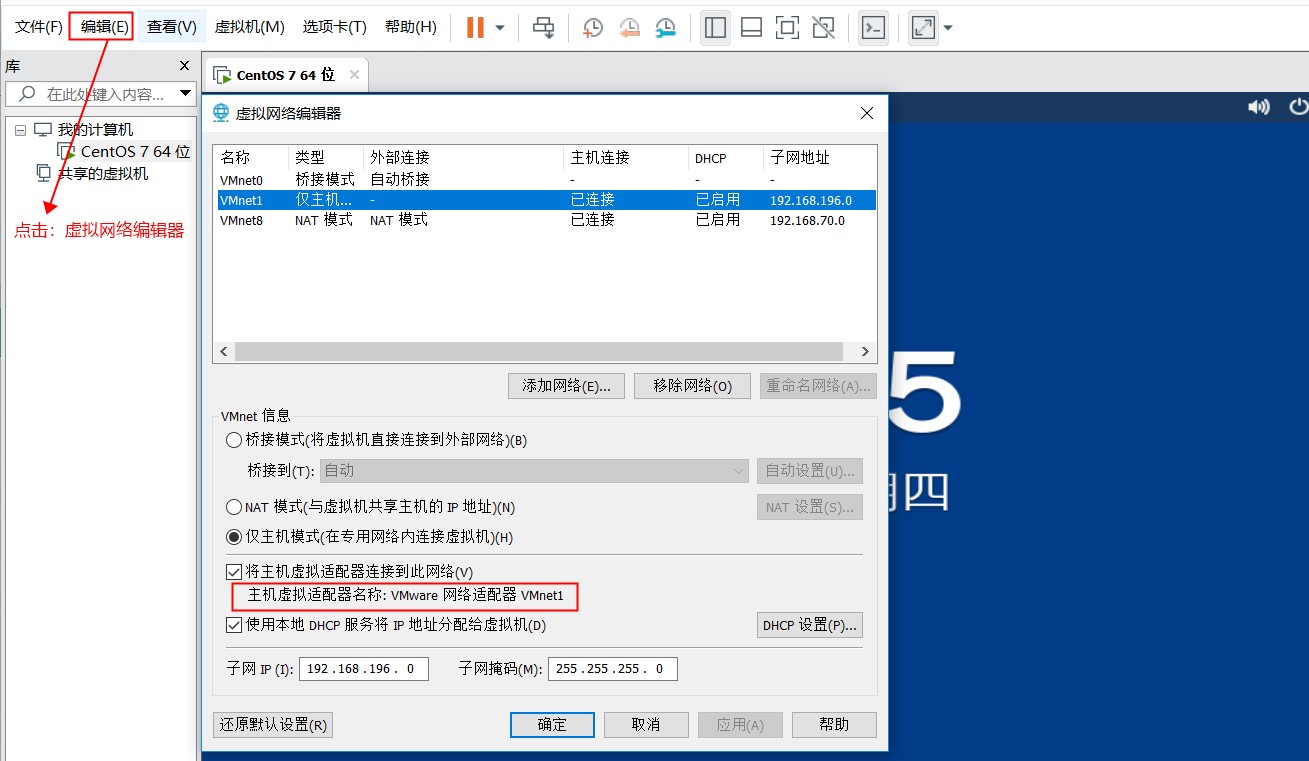1309x761 pixels.
Task: Close the 虚拟网络编辑器 dialog
Action: tap(867, 113)
